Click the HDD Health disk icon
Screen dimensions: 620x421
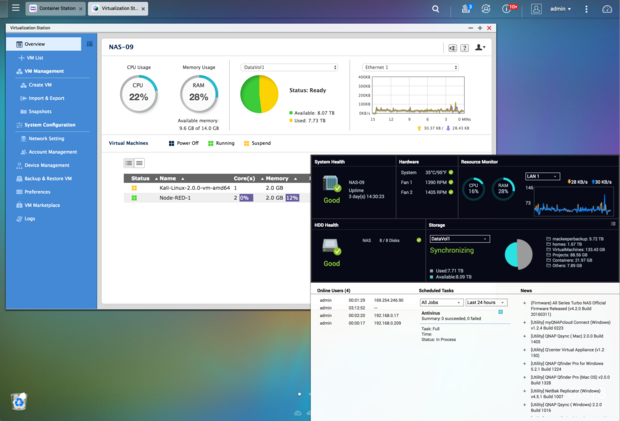(x=331, y=247)
